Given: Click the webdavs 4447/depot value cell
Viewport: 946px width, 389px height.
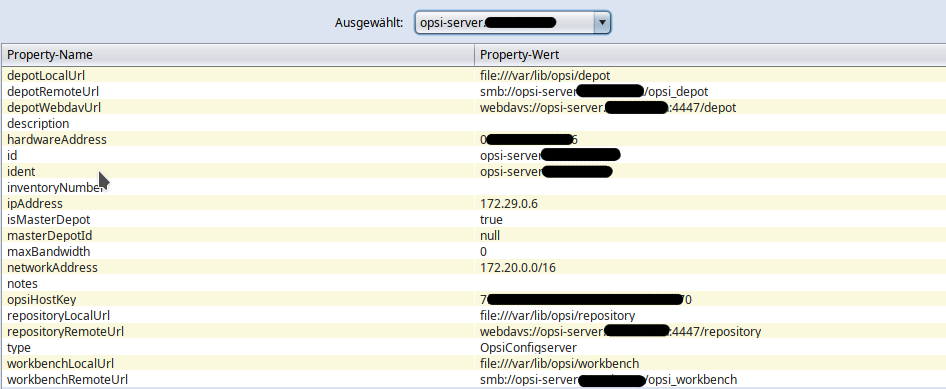Looking at the screenshot, I should pyautogui.click(x=710, y=107).
